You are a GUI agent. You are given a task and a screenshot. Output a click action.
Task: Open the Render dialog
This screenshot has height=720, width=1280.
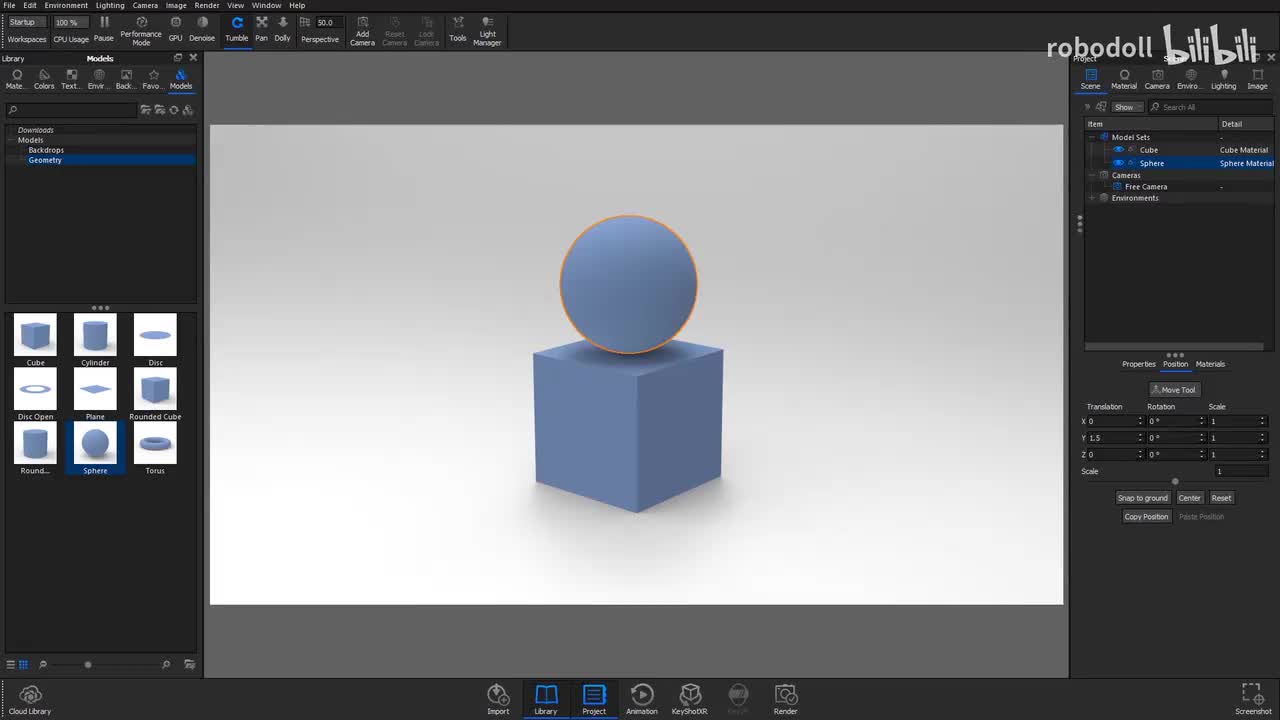[x=786, y=700]
